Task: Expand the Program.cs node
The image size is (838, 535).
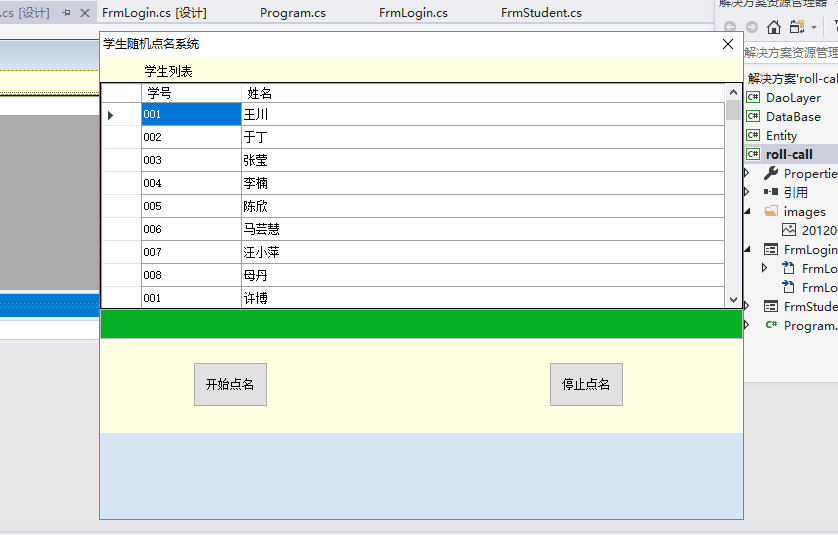Action: [747, 325]
